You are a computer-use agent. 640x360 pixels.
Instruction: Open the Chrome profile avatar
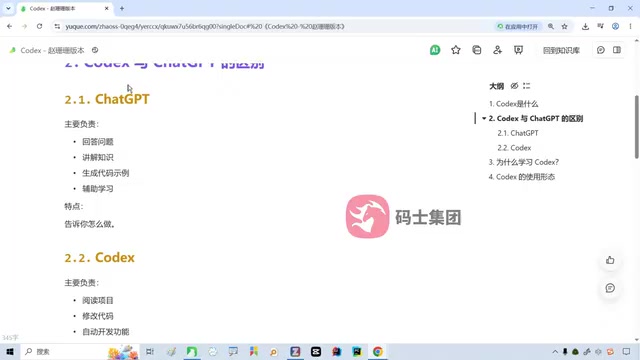(x=615, y=27)
